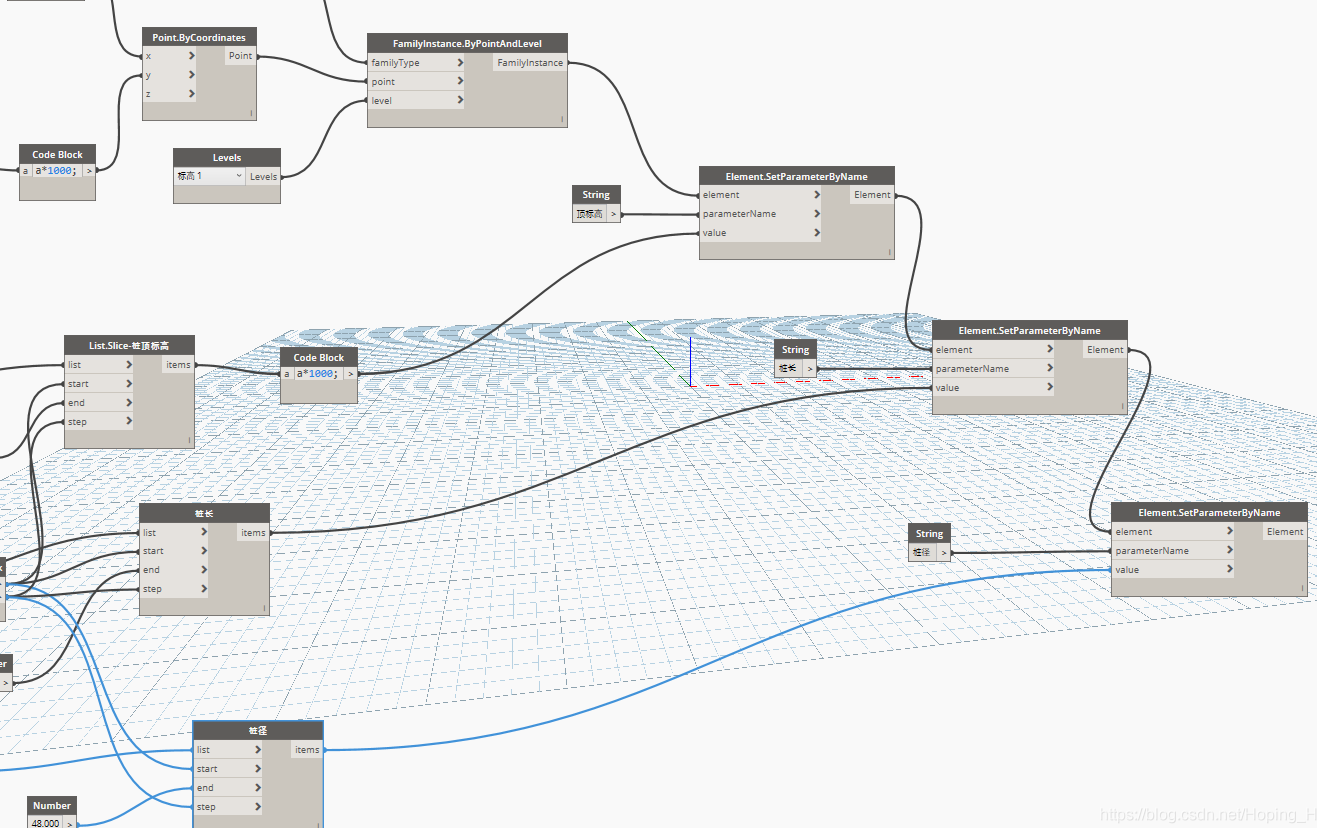The image size is (1317, 828).
Task: Click chevron beside y on Point.ByCoordinates
Action: pyautogui.click(x=191, y=75)
